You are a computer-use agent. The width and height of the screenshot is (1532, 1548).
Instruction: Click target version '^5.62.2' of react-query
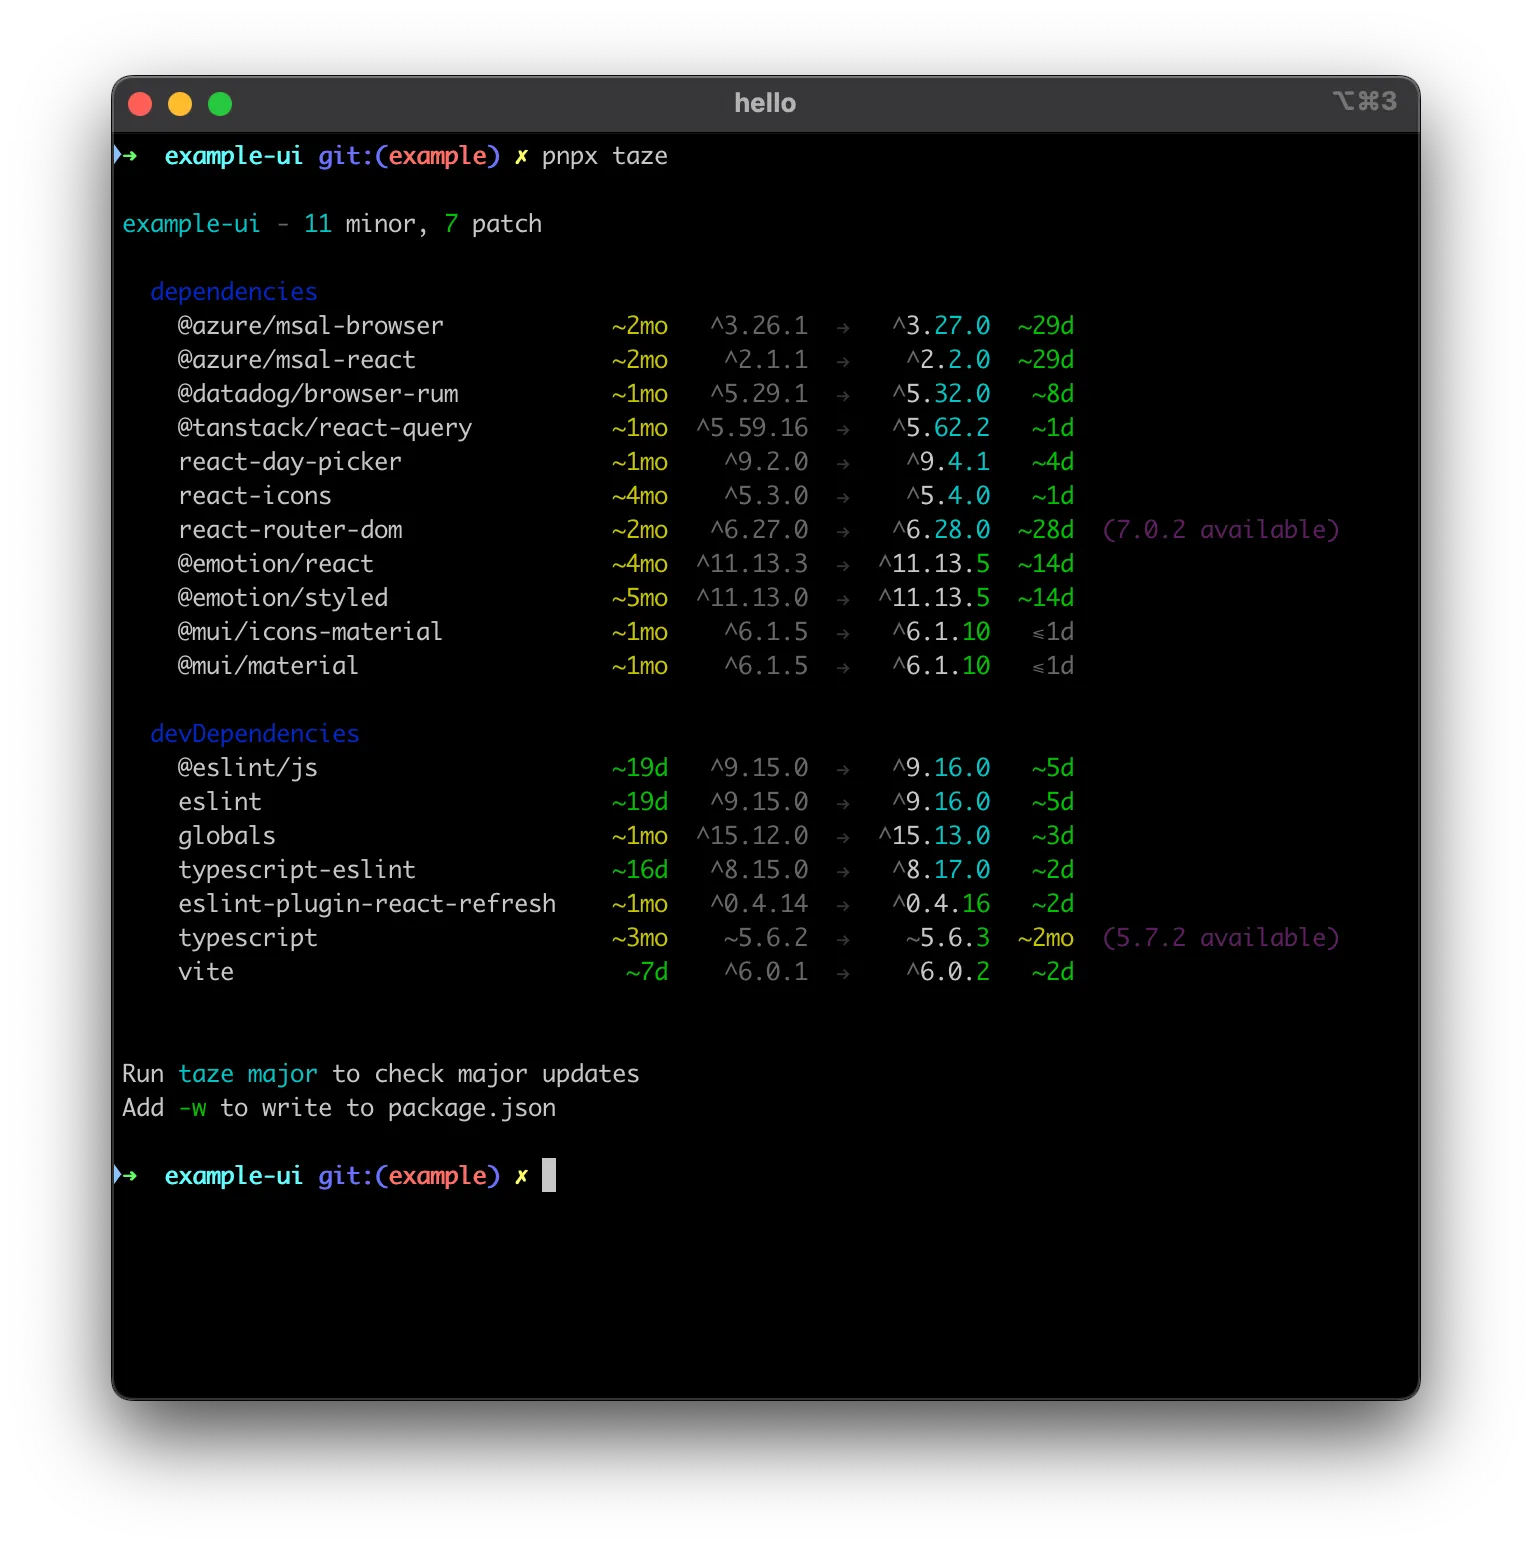(x=941, y=428)
